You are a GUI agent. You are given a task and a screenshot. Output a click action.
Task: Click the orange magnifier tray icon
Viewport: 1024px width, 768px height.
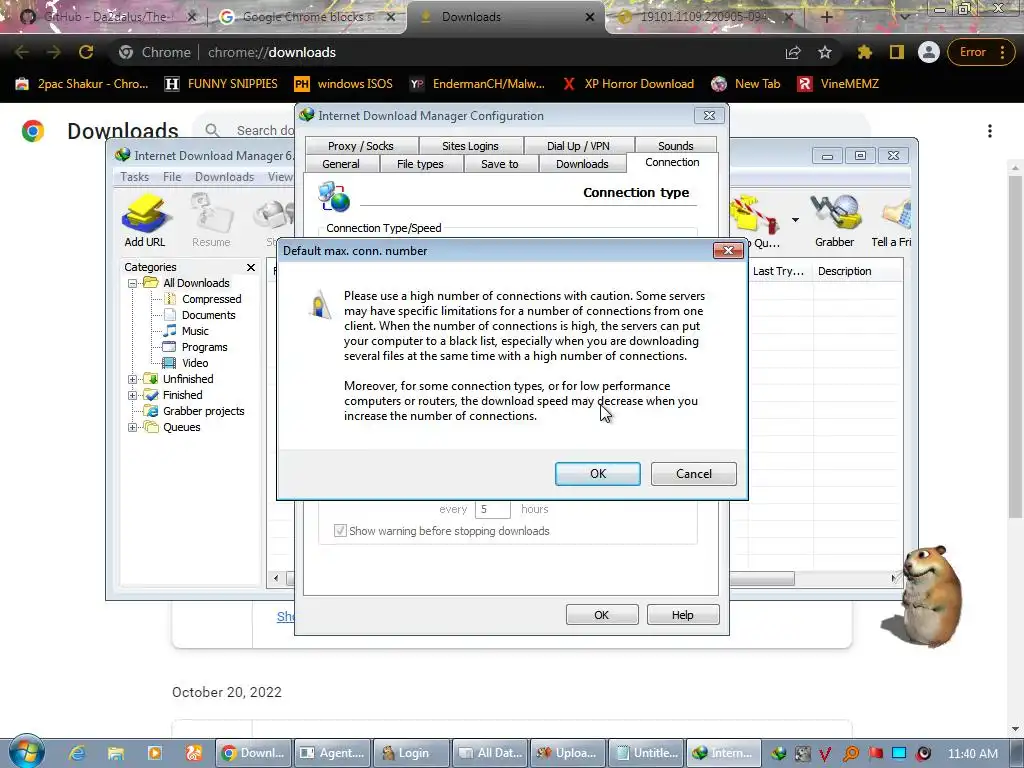[x=850, y=754]
